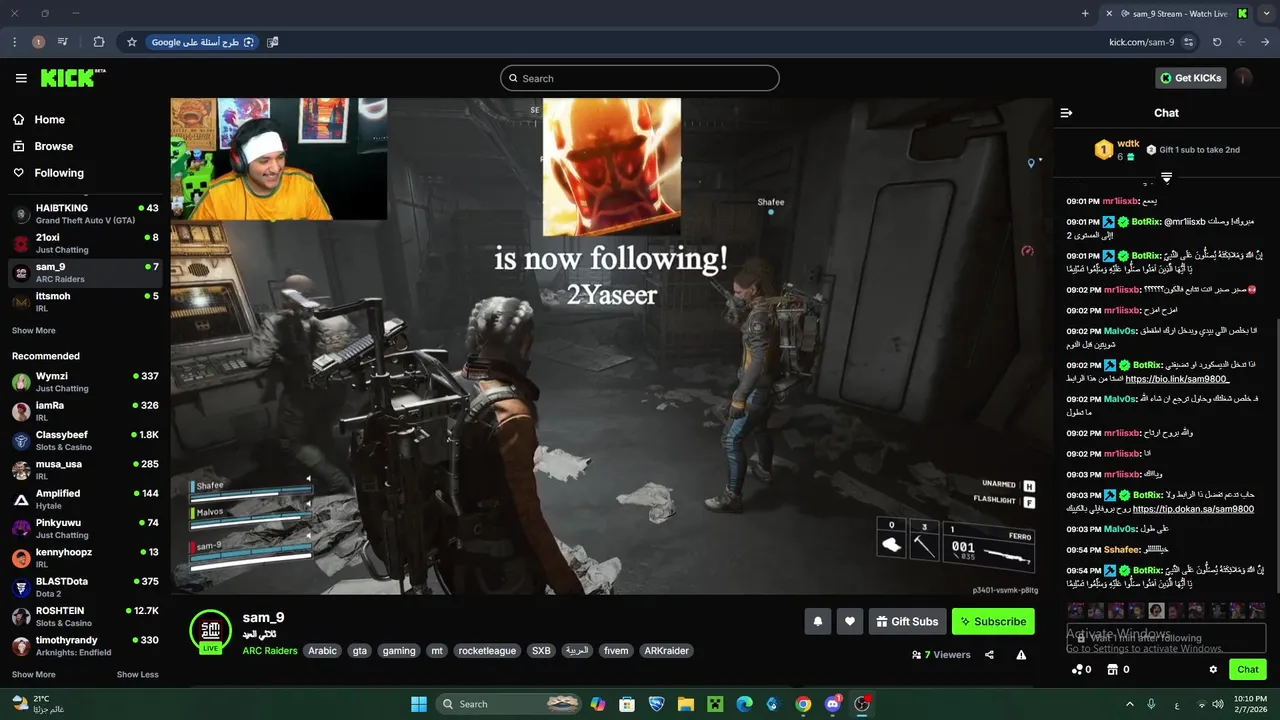1280x720 pixels.
Task: Click the taskbar volume icon
Action: click(x=1220, y=704)
